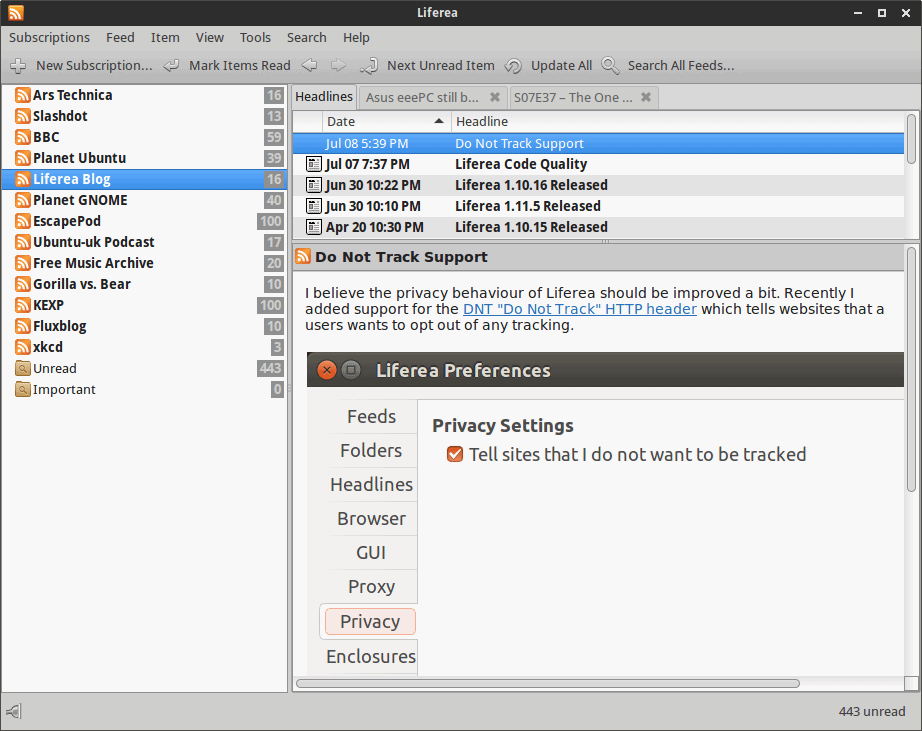This screenshot has width=922, height=731.
Task: Click Next Unread Item button label
Action: 440,66
